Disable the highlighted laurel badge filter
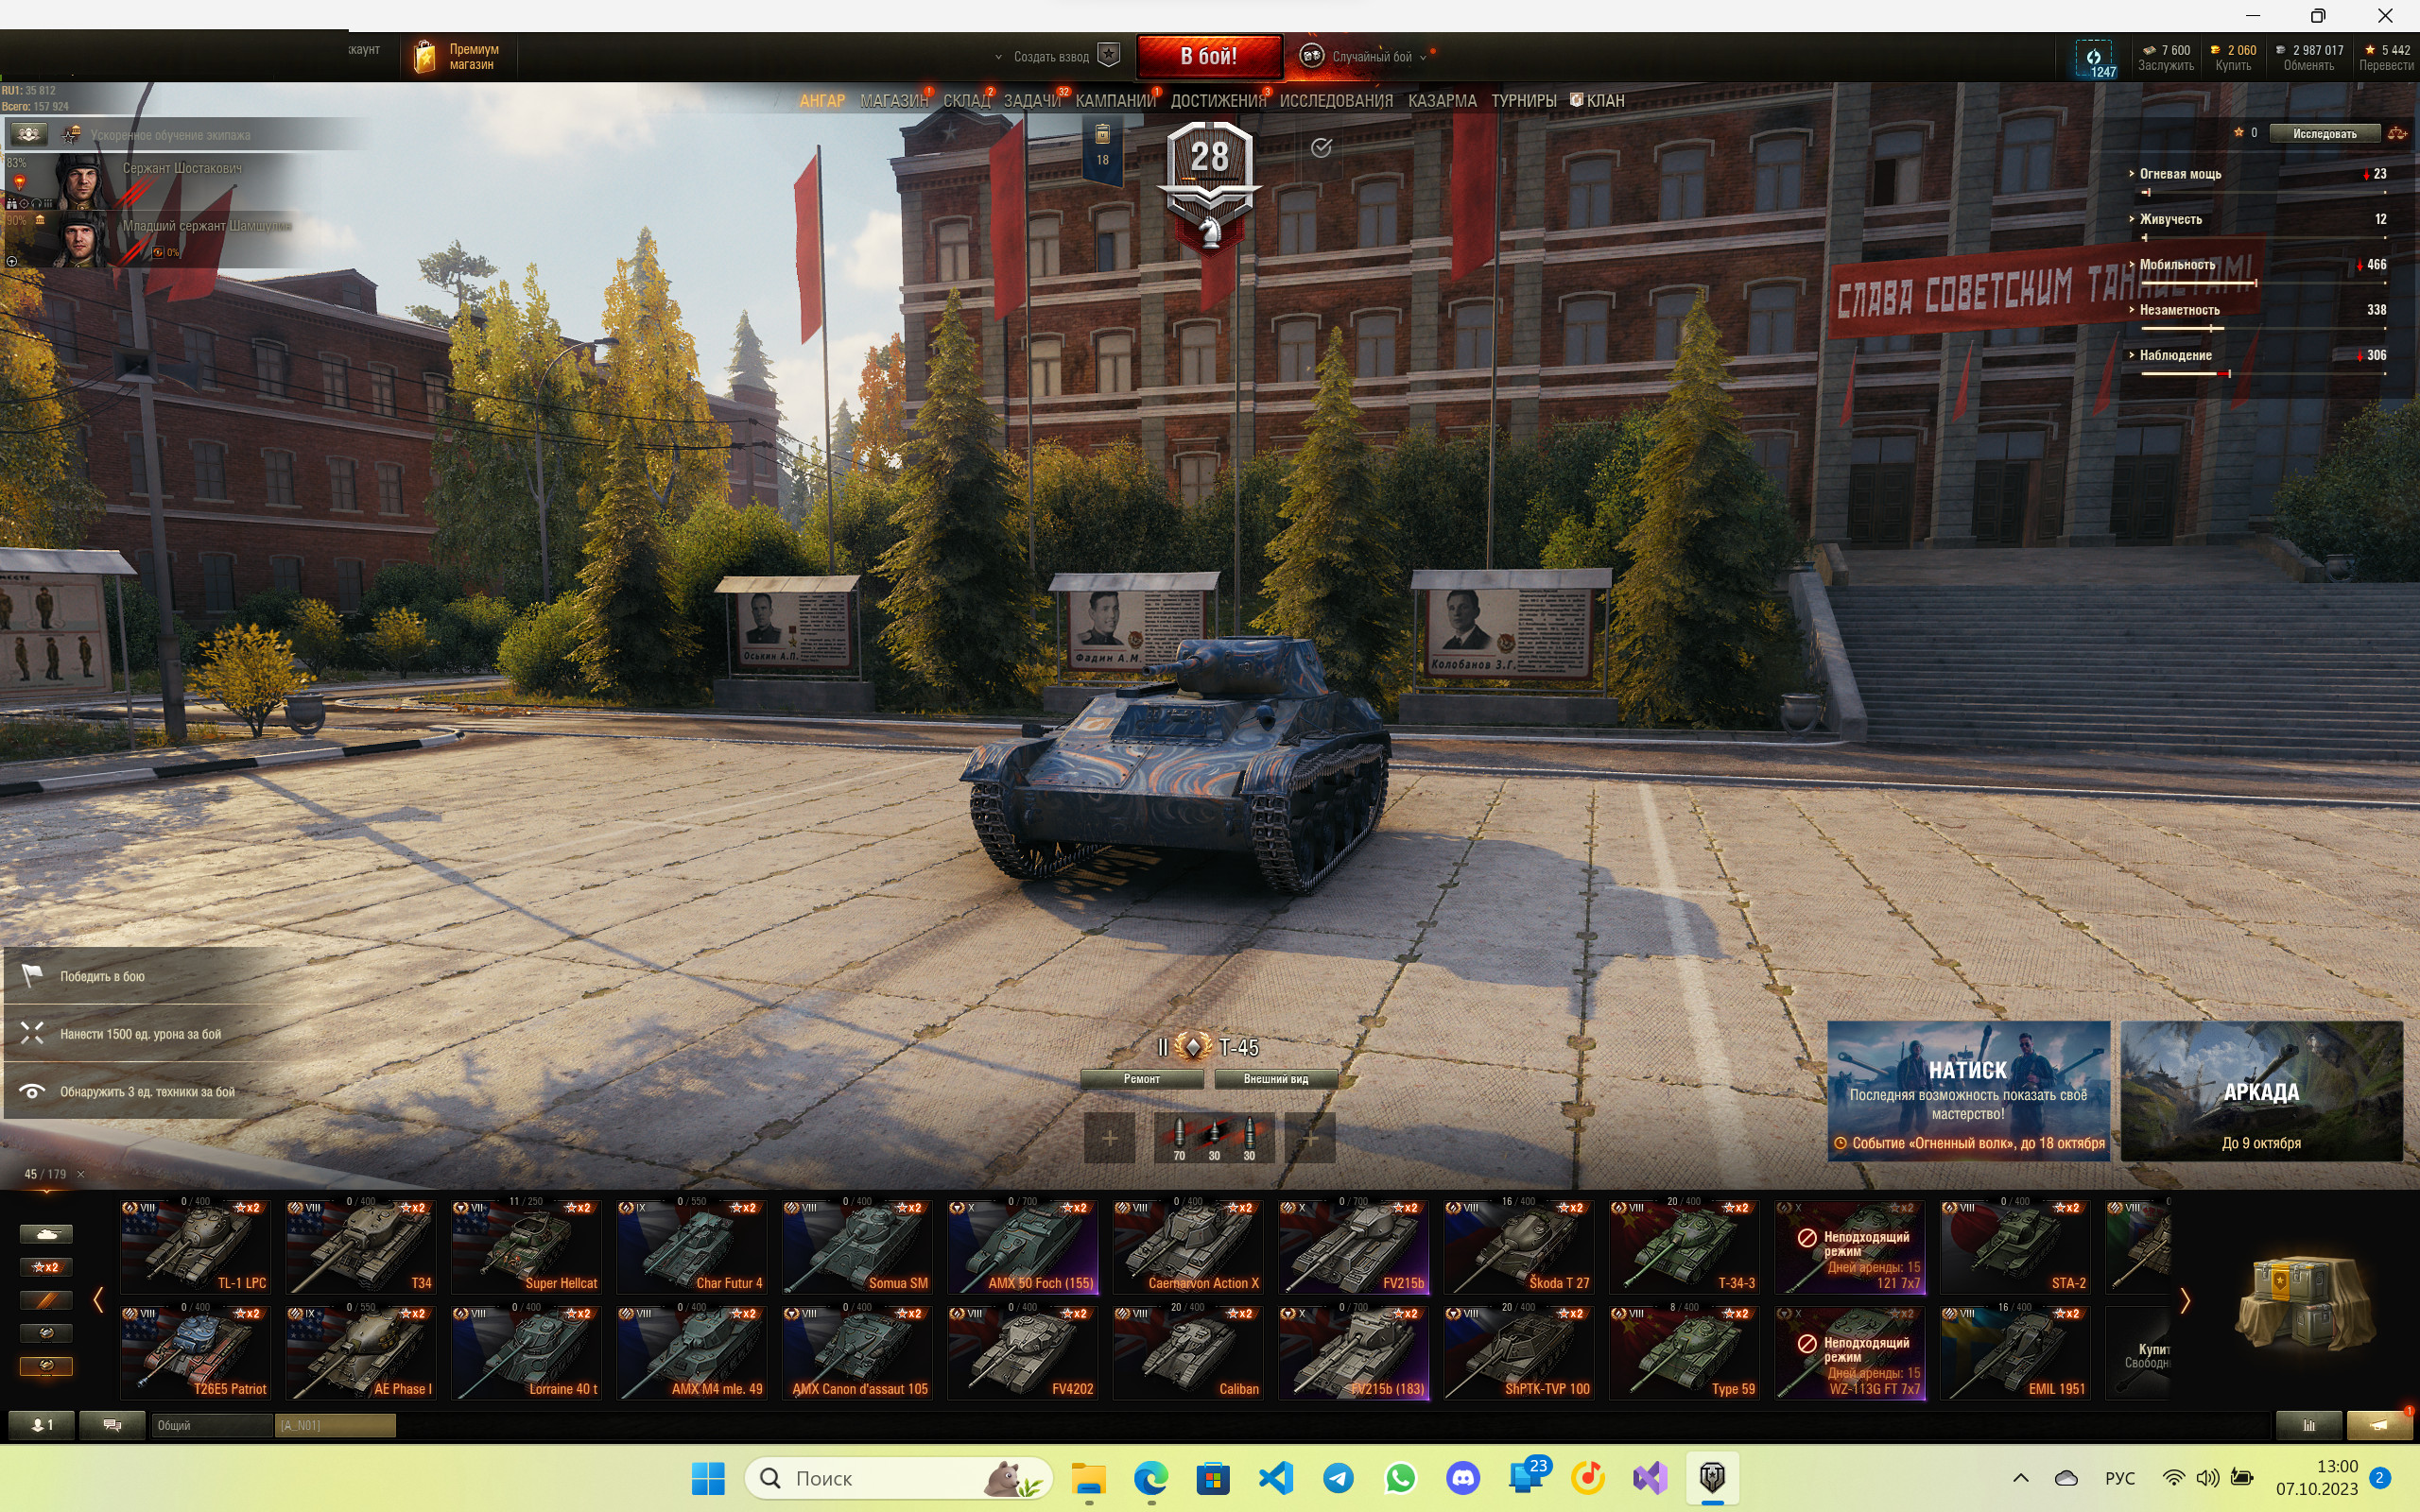Image resolution: width=2420 pixels, height=1512 pixels. click(46, 1366)
